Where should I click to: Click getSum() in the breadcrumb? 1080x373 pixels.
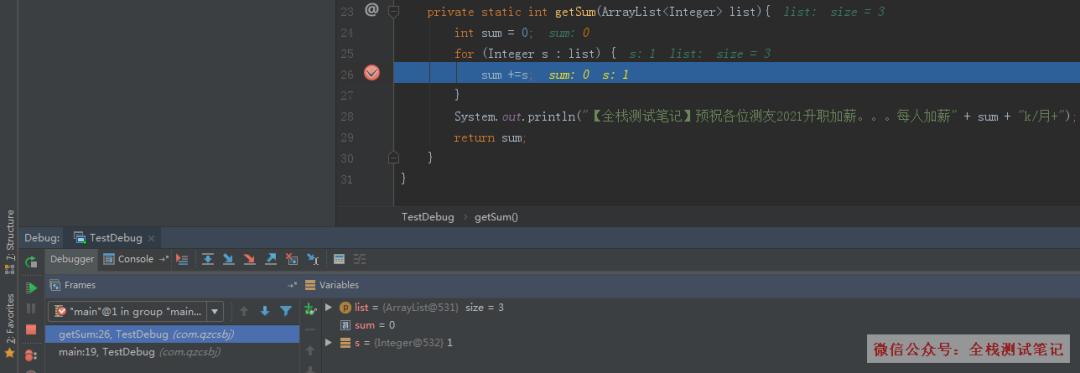[x=496, y=217]
